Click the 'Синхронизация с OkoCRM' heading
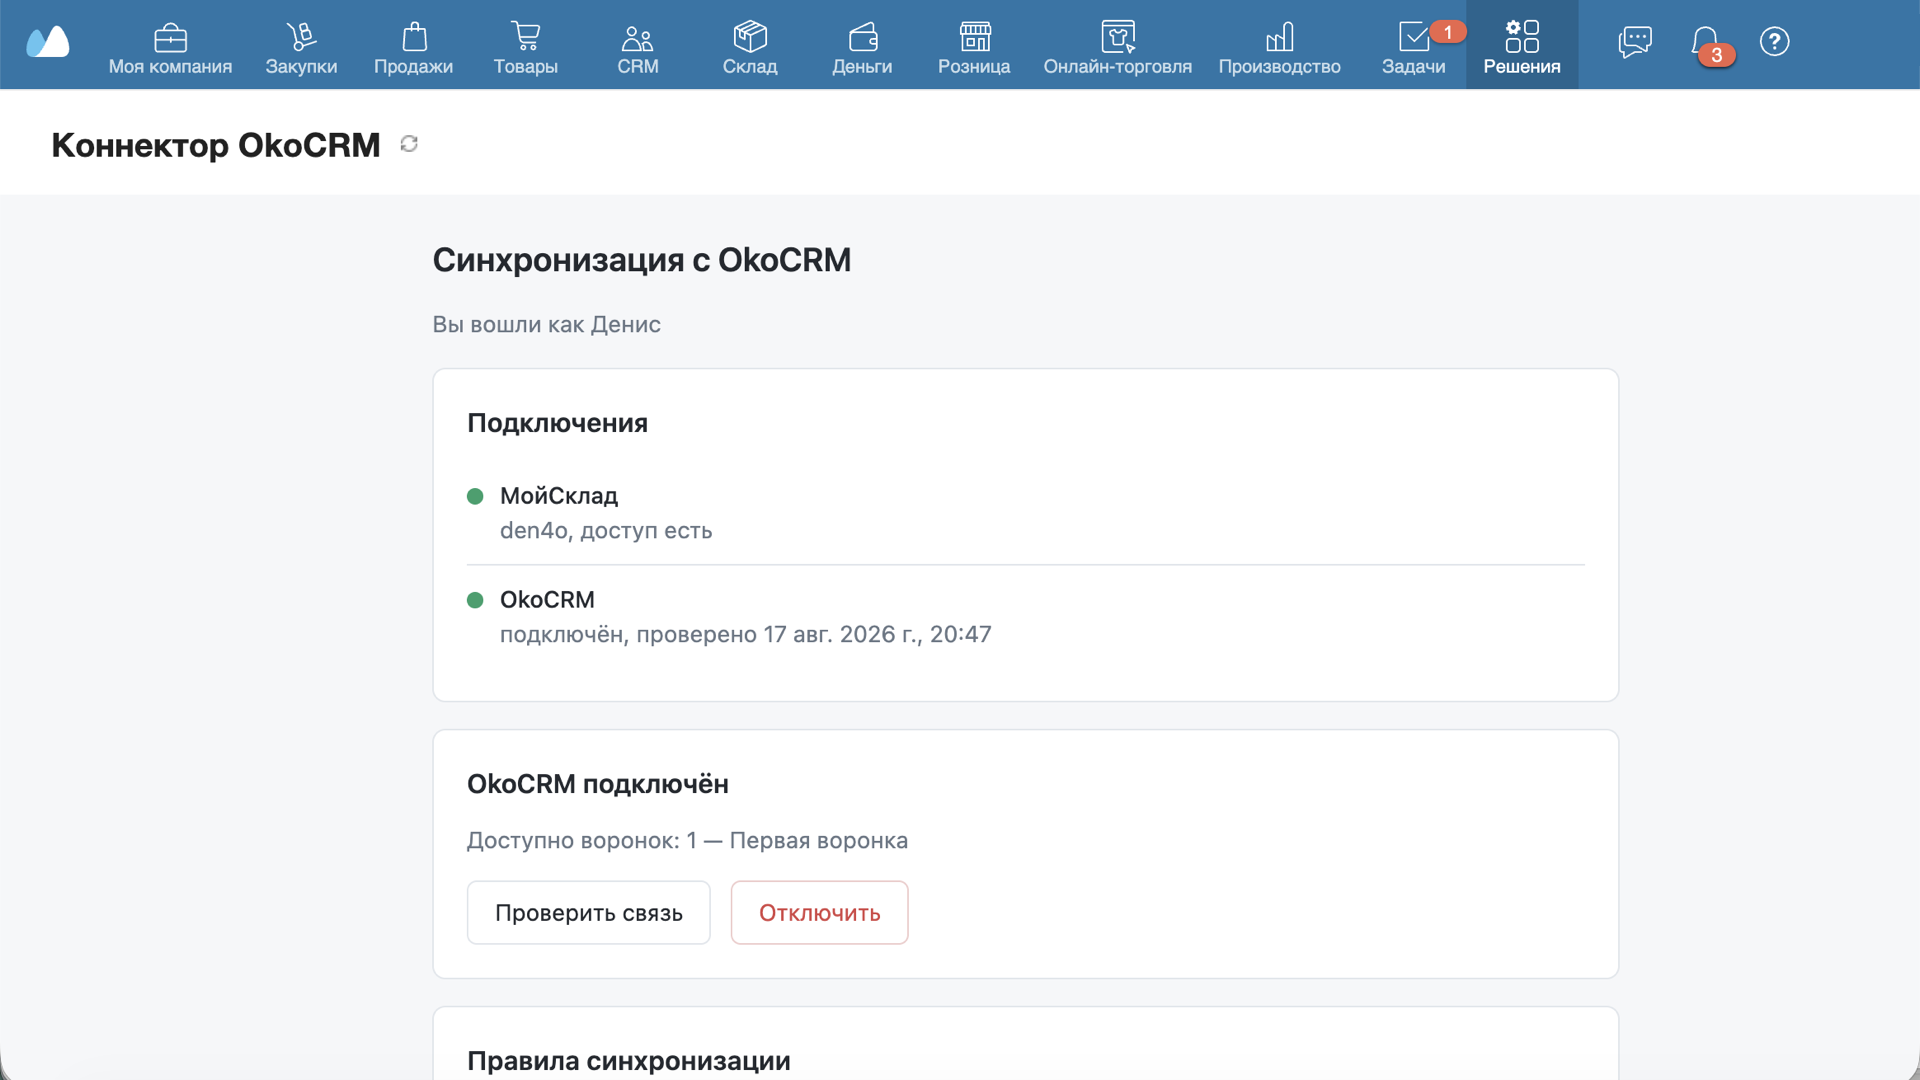Screen dimensions: 1920x1080 pyautogui.click(x=641, y=260)
